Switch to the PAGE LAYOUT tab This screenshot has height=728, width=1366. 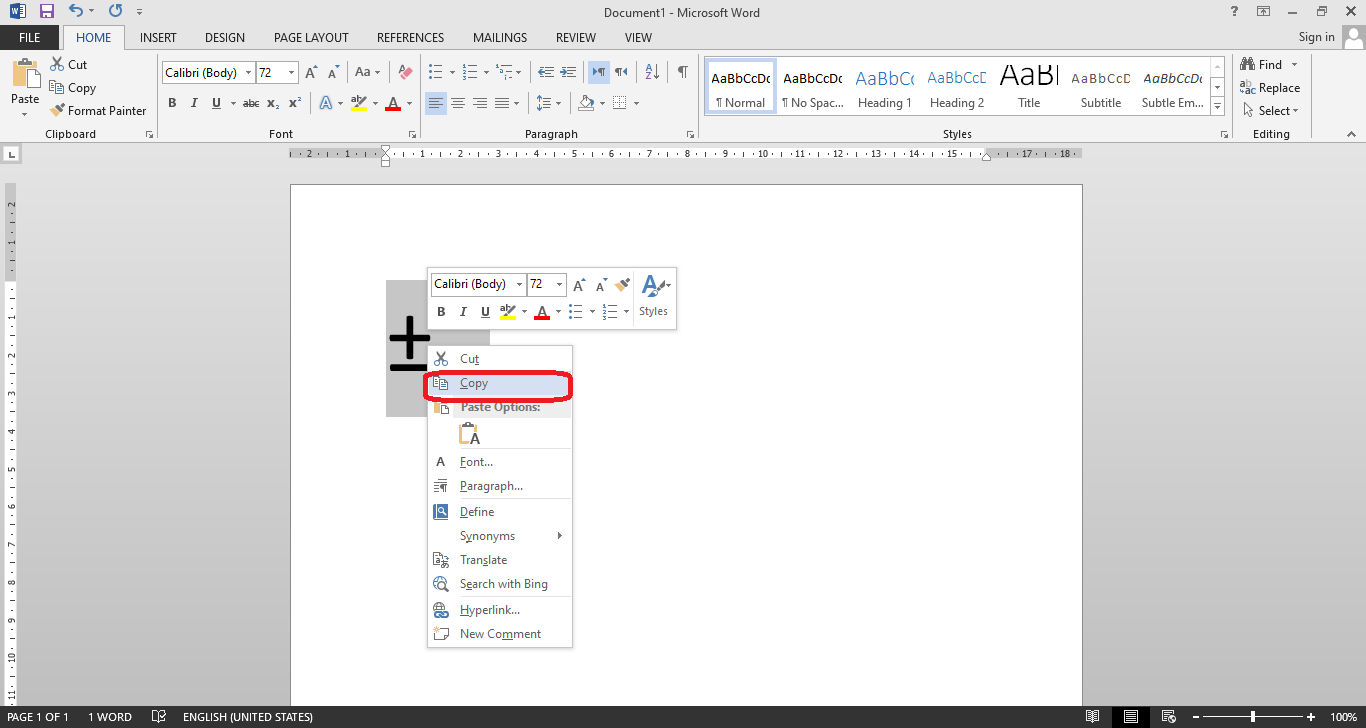(311, 38)
